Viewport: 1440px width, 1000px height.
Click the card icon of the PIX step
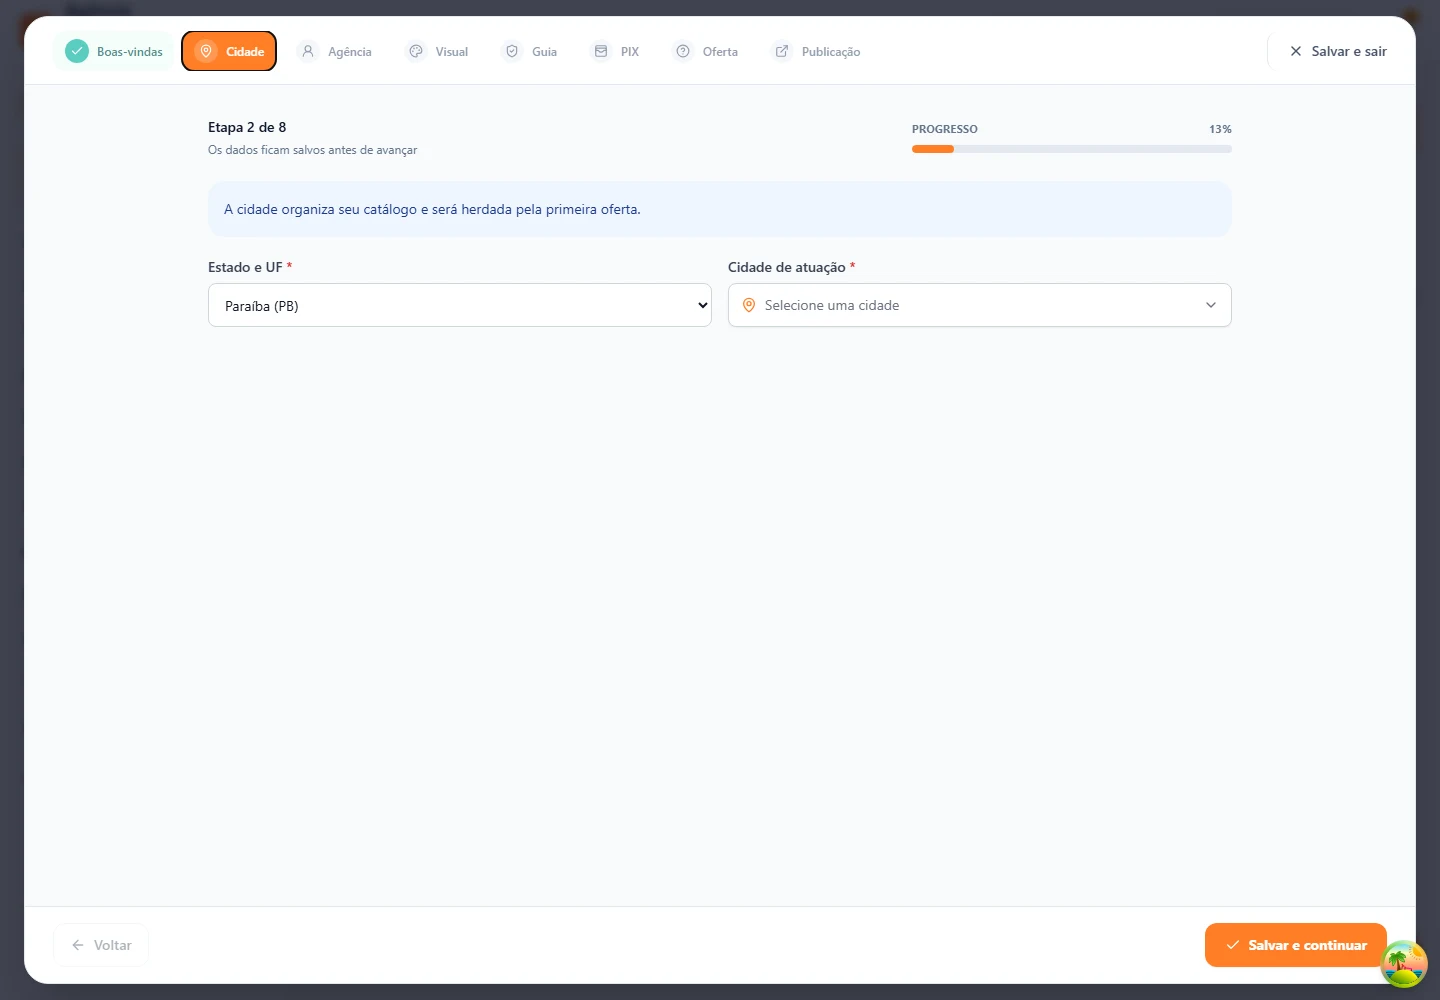(601, 51)
